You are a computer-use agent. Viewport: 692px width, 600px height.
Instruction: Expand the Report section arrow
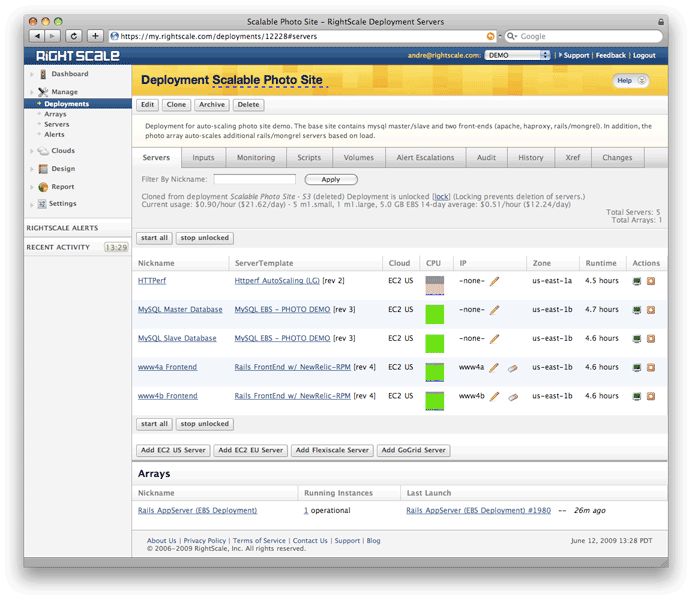click(x=32, y=188)
